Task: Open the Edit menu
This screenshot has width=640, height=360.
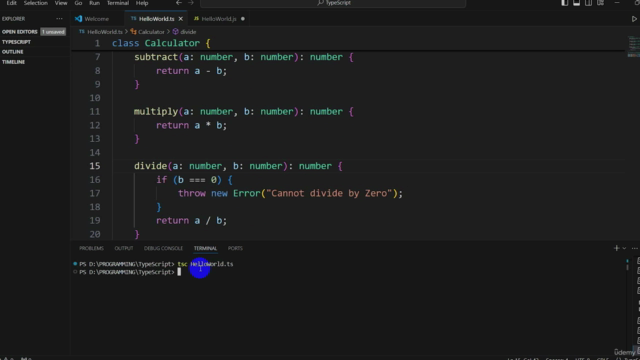Action: [11, 3]
